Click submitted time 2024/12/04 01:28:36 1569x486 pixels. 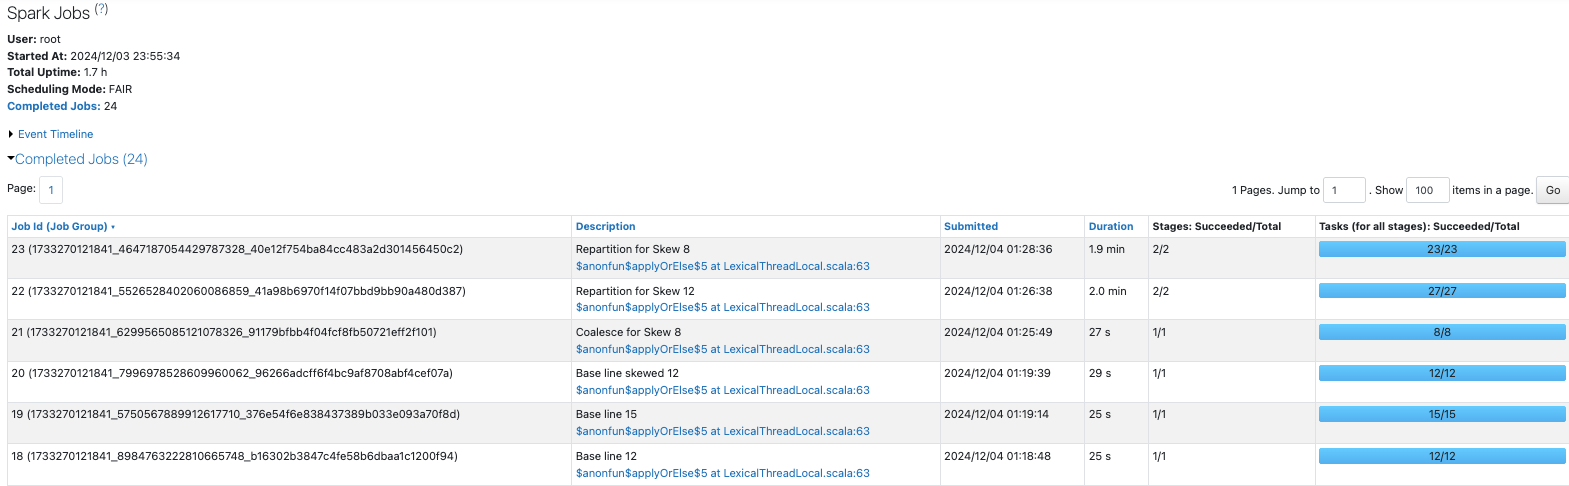coord(998,249)
